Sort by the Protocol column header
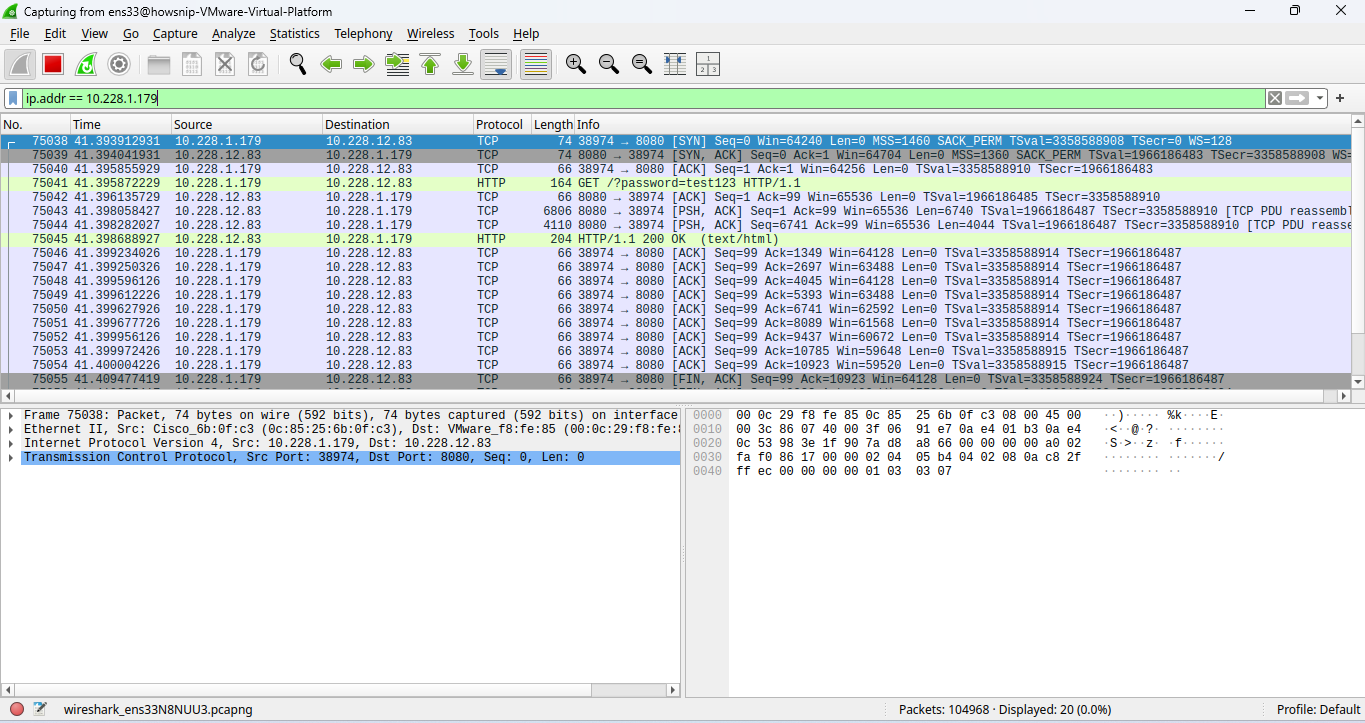This screenshot has width=1365, height=723. pos(501,125)
